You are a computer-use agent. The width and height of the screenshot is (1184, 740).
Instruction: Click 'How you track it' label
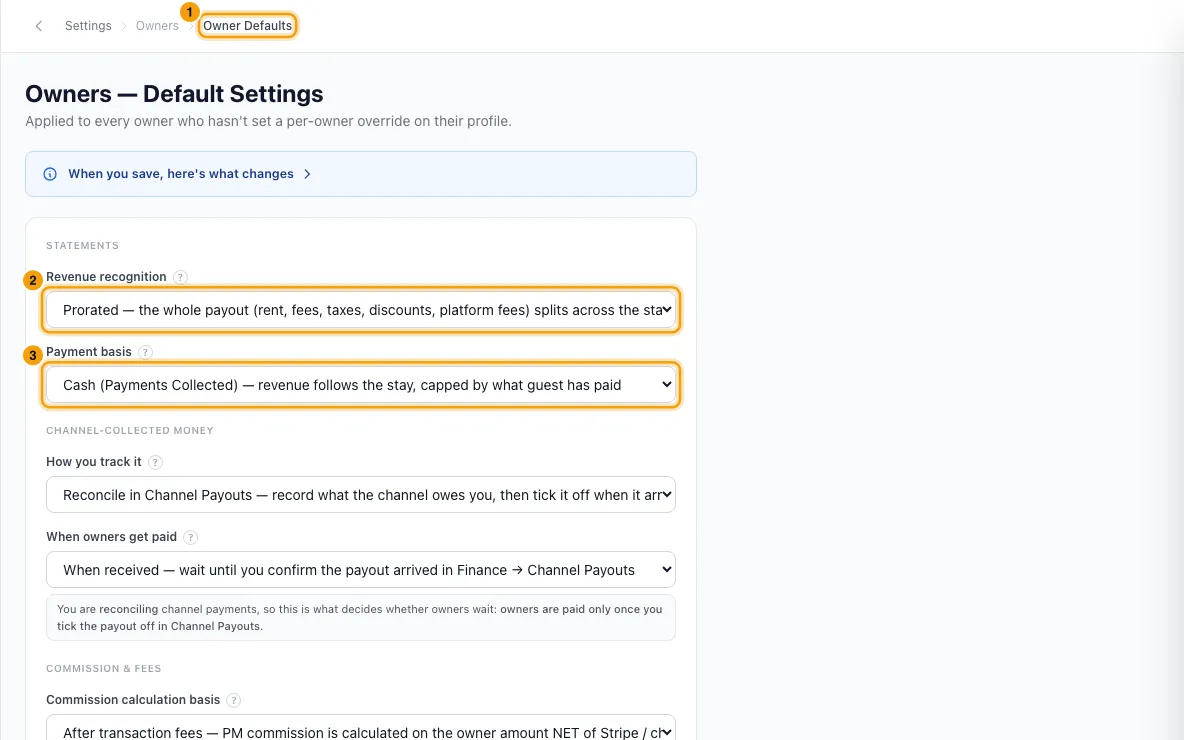94,461
